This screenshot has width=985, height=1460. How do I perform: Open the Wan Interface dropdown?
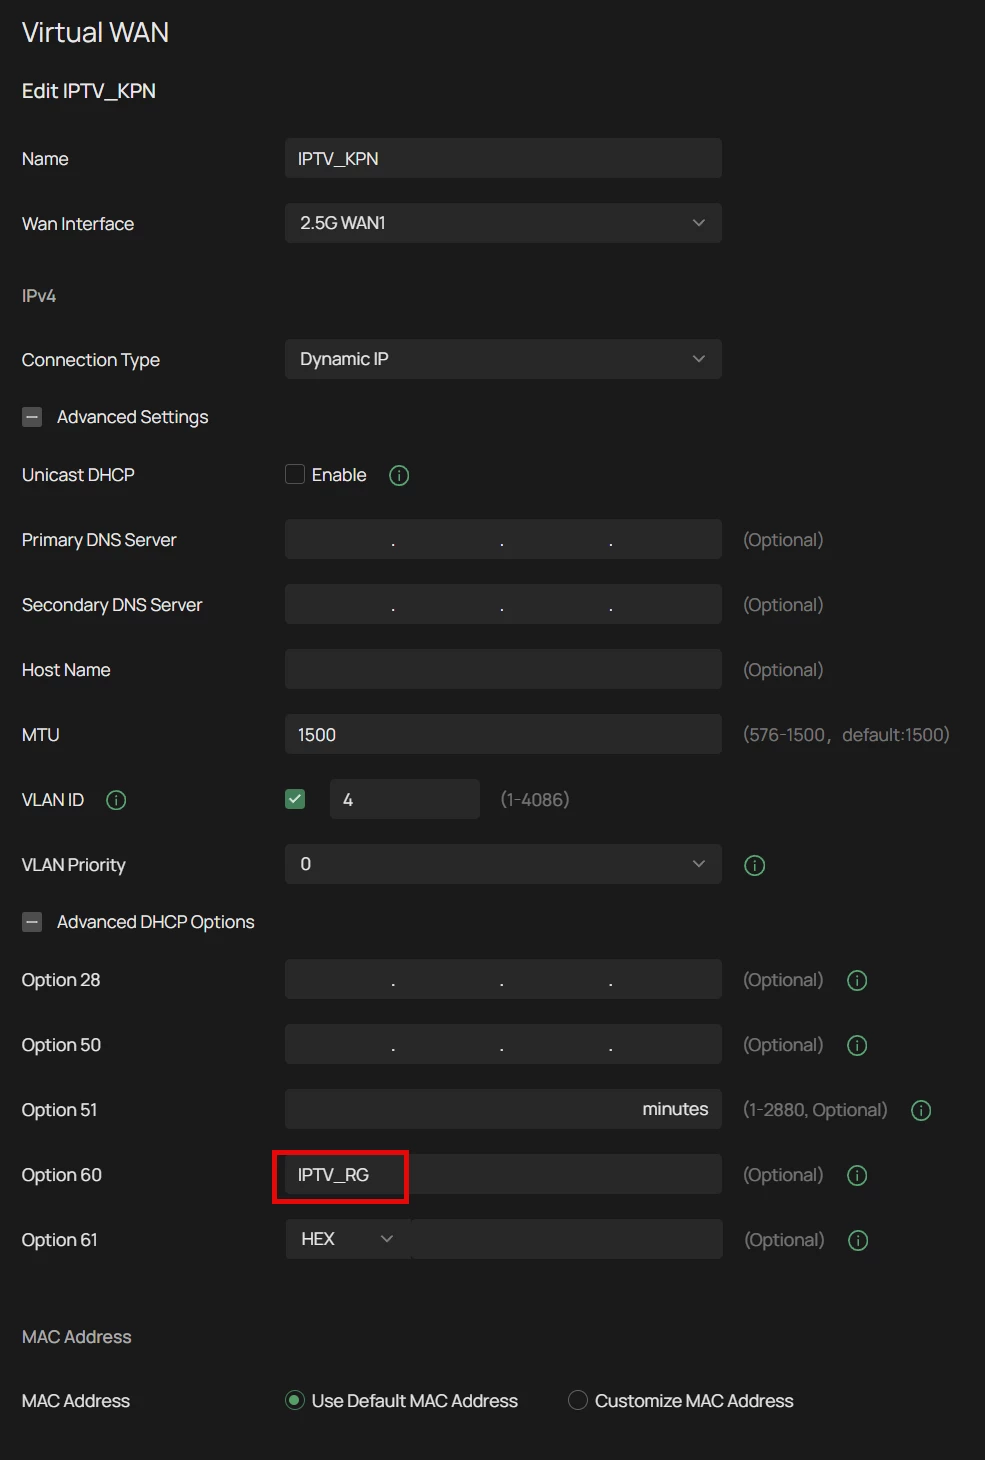[x=503, y=223]
